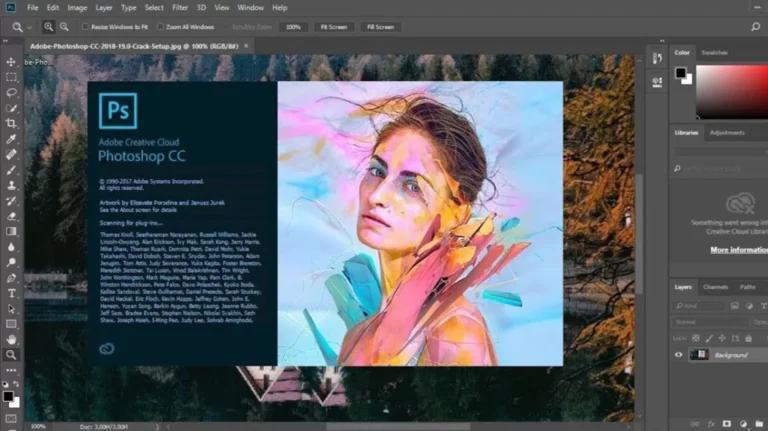768x431 pixels.
Task: Activate the Crop tool
Action: point(12,122)
